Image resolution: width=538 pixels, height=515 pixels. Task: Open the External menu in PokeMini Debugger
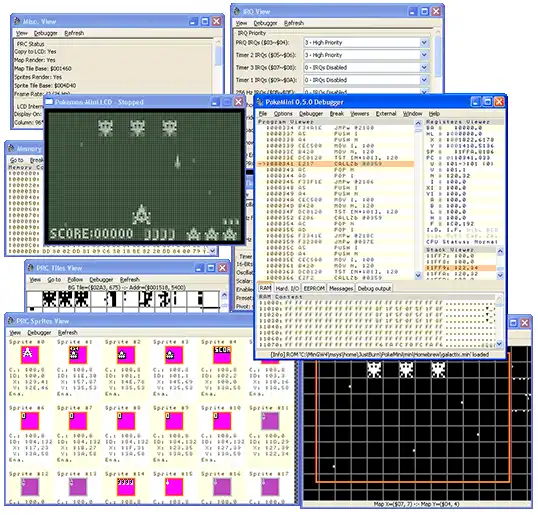(386, 114)
